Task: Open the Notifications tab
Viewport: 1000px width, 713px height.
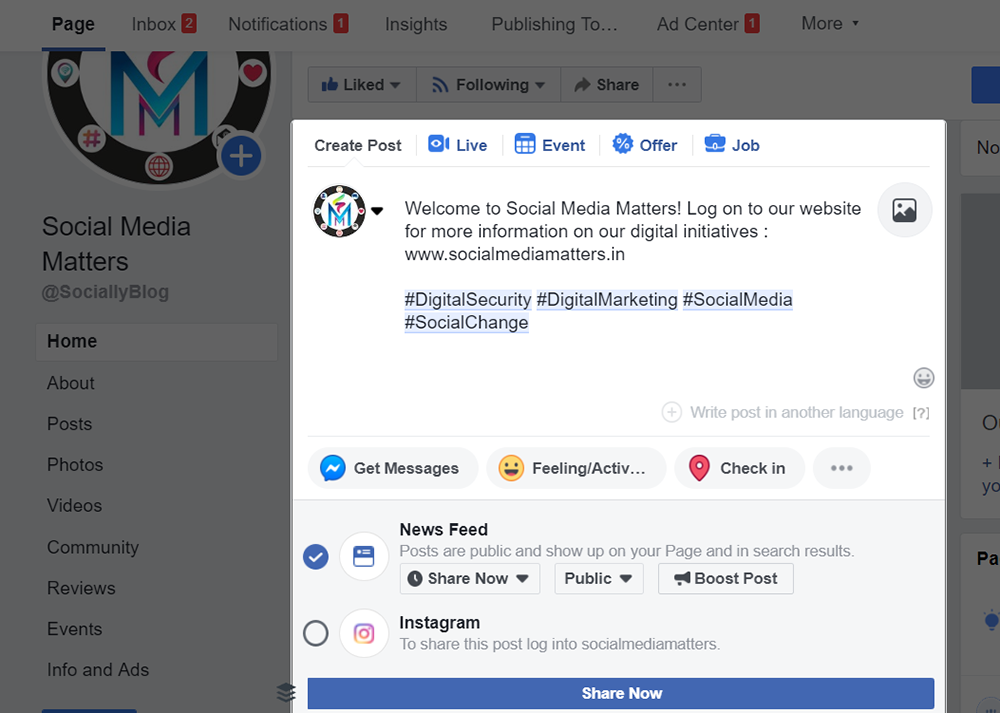Action: pos(288,24)
